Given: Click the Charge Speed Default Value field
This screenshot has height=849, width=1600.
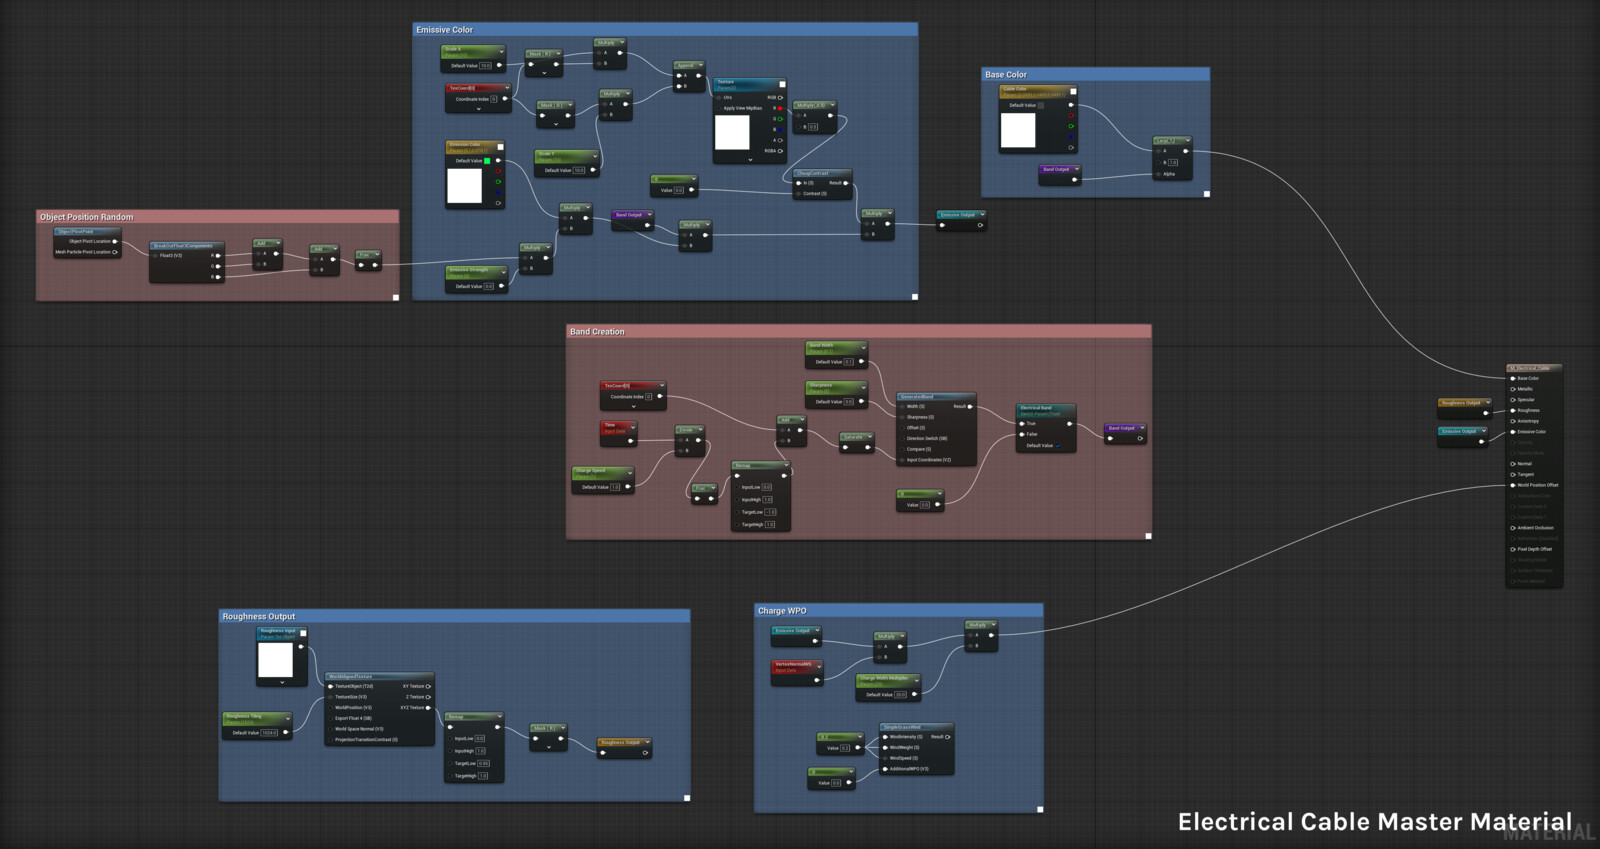Looking at the screenshot, I should pyautogui.click(x=615, y=487).
